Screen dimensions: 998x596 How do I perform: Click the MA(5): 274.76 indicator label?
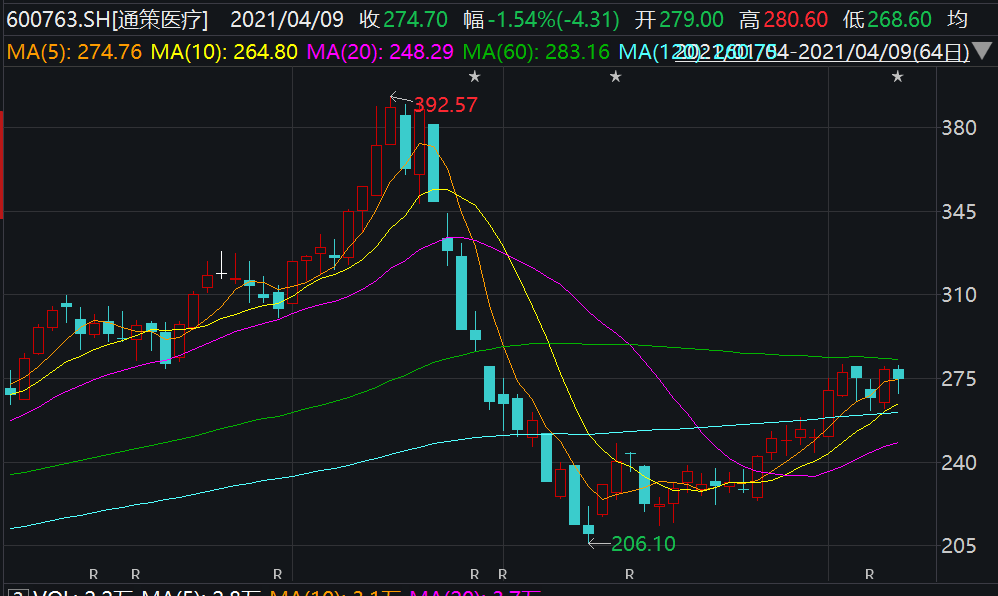coord(74,52)
